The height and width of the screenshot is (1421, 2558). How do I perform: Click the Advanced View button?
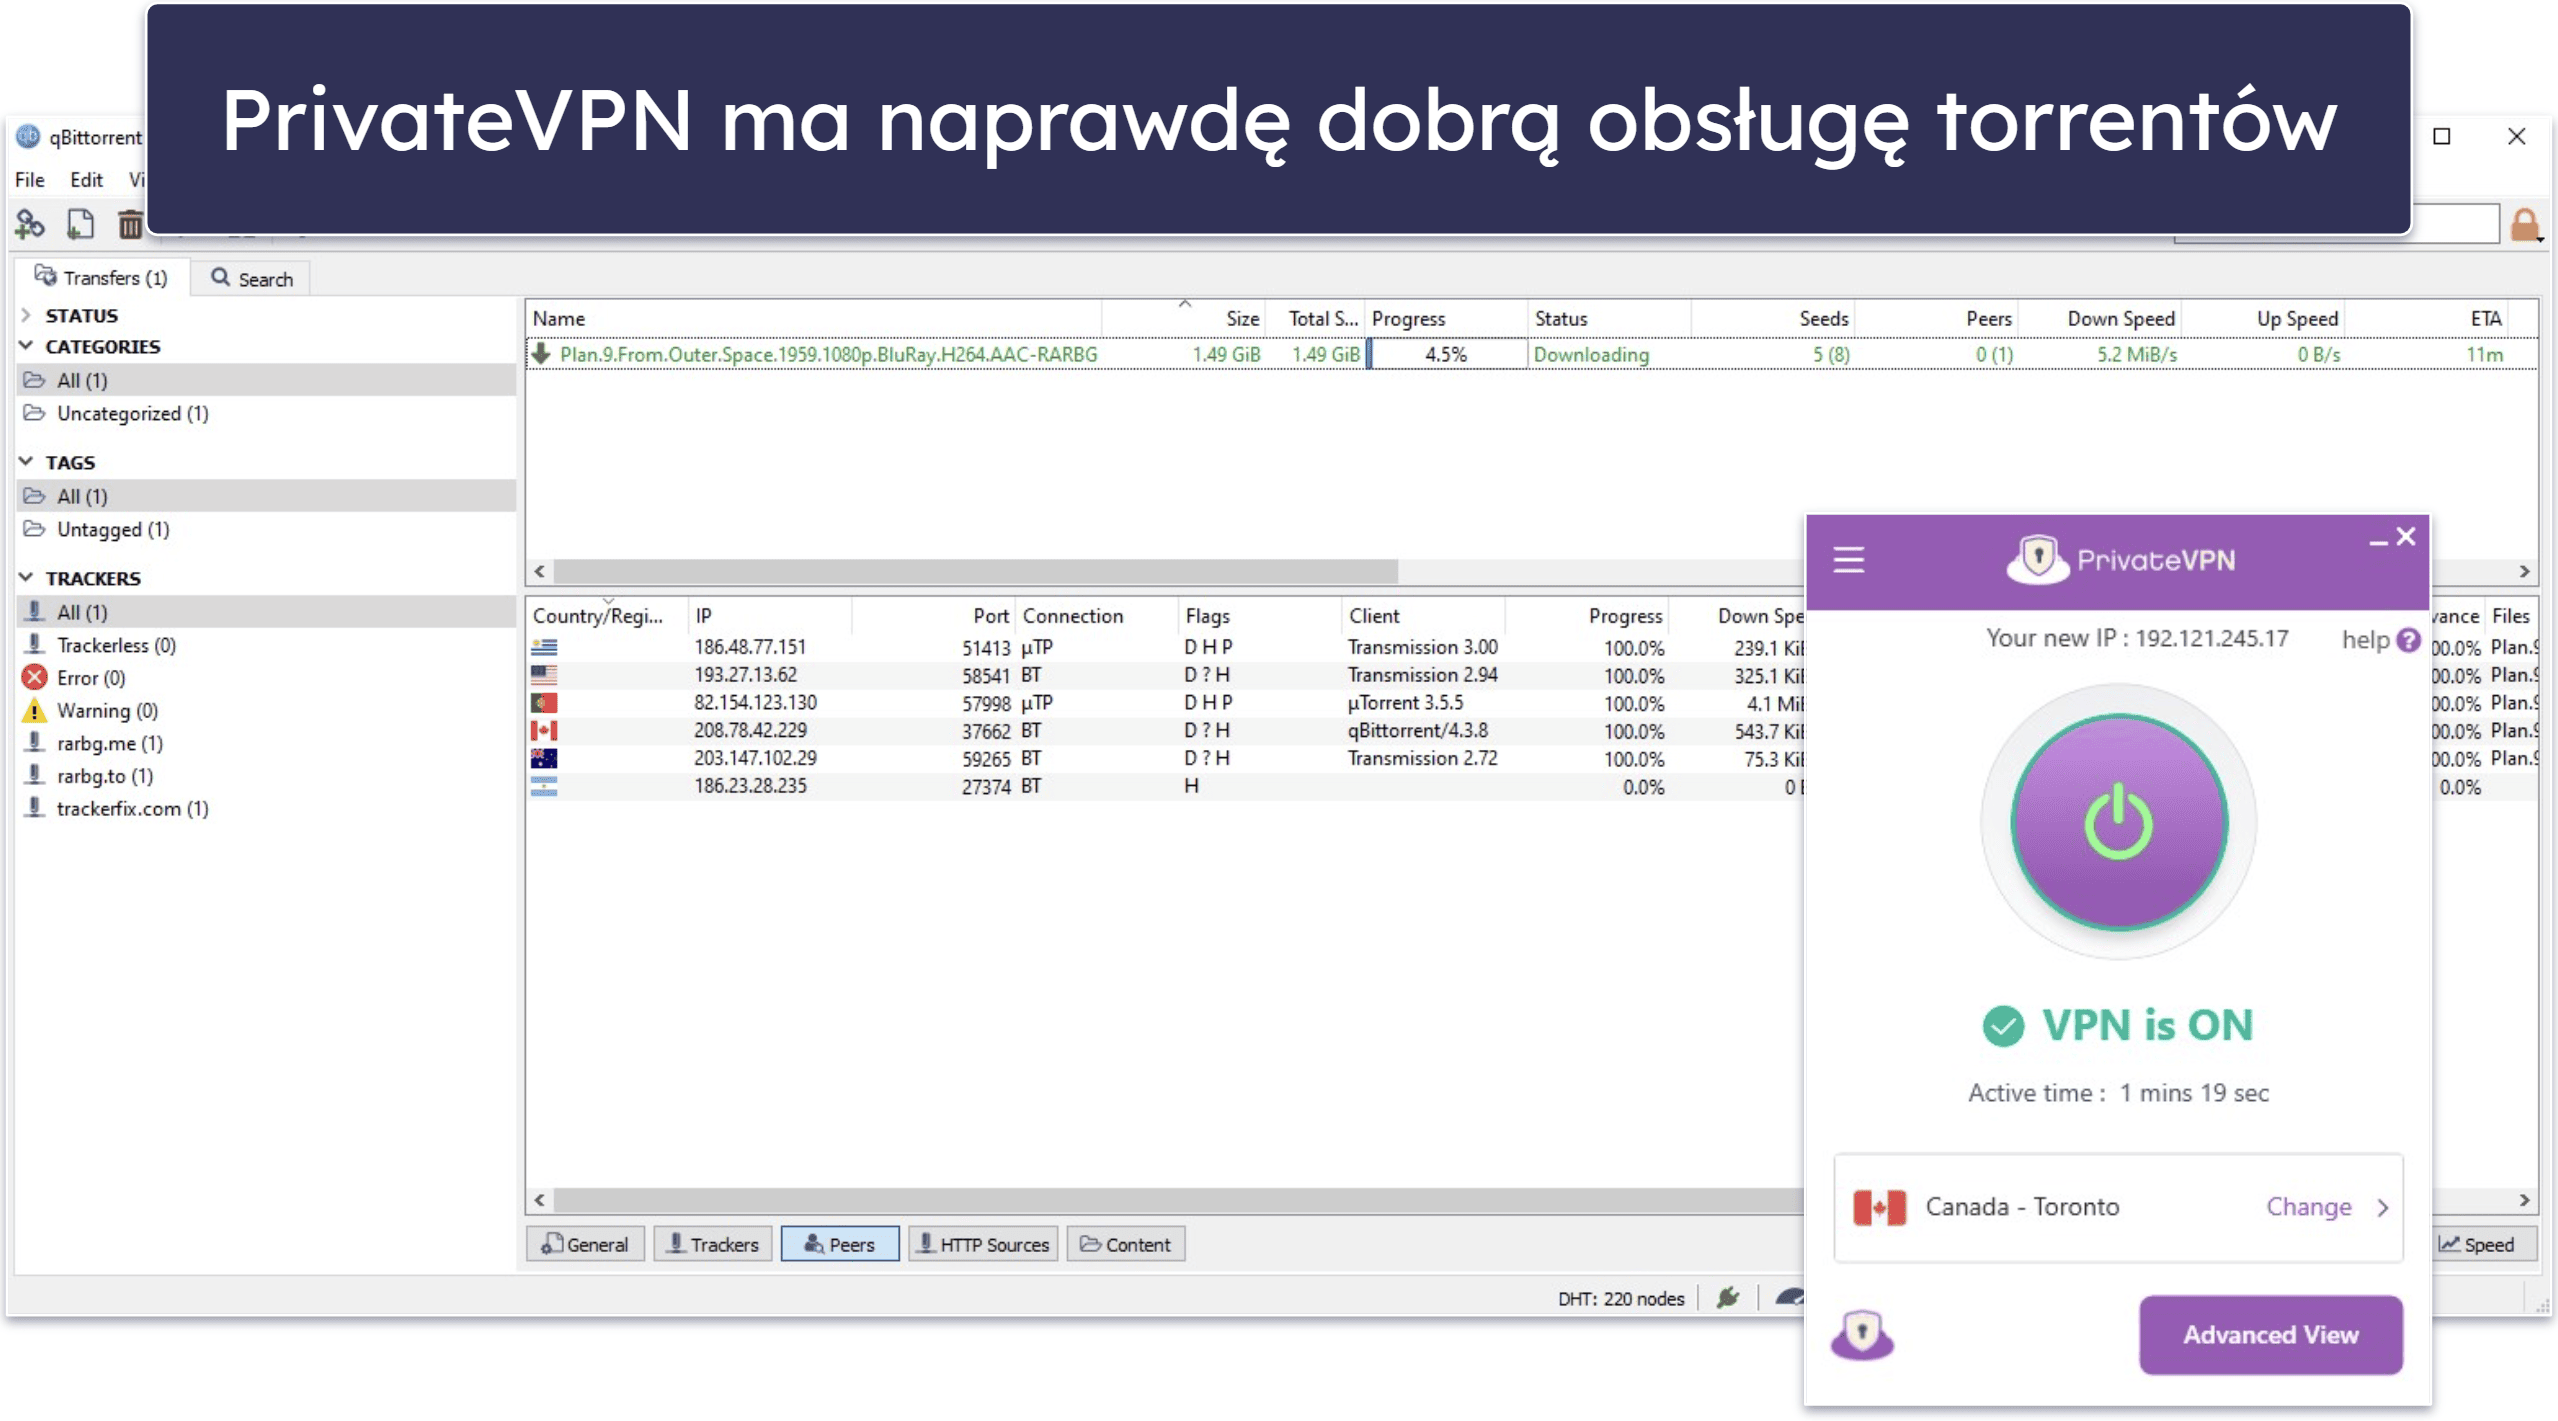[x=2271, y=1335]
